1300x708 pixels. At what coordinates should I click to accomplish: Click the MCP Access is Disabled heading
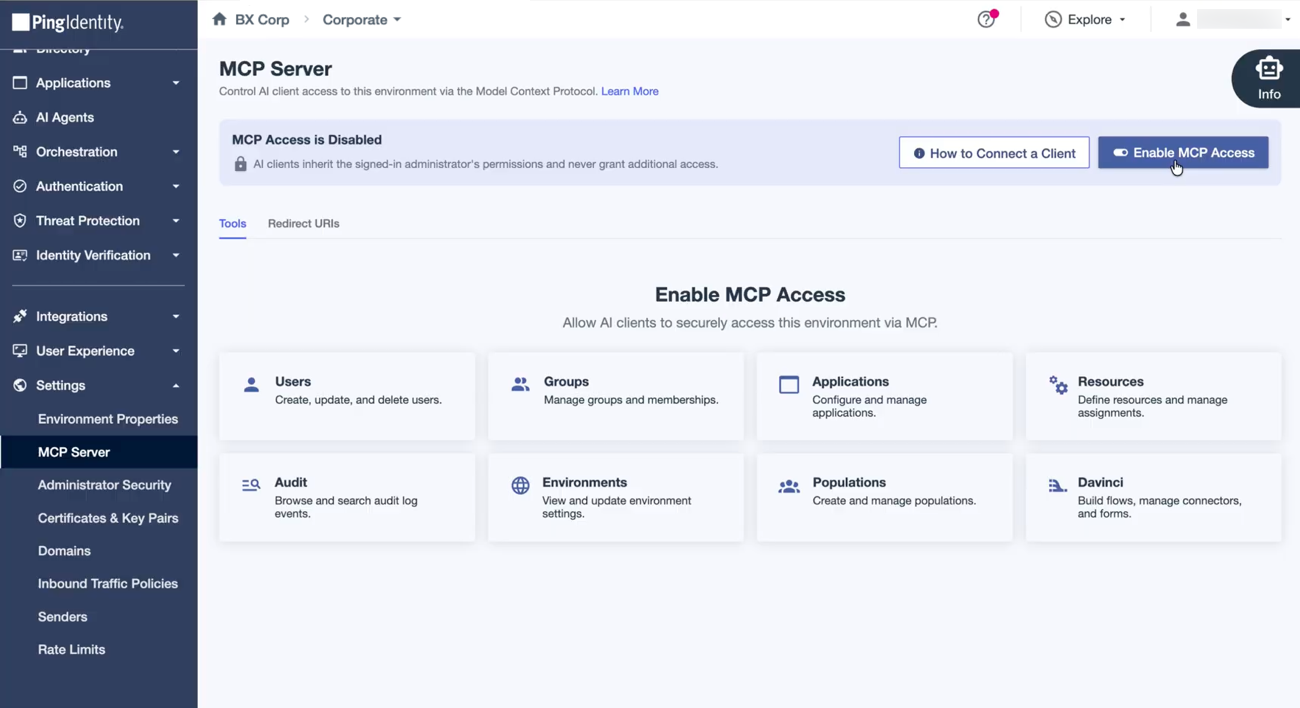pos(307,140)
